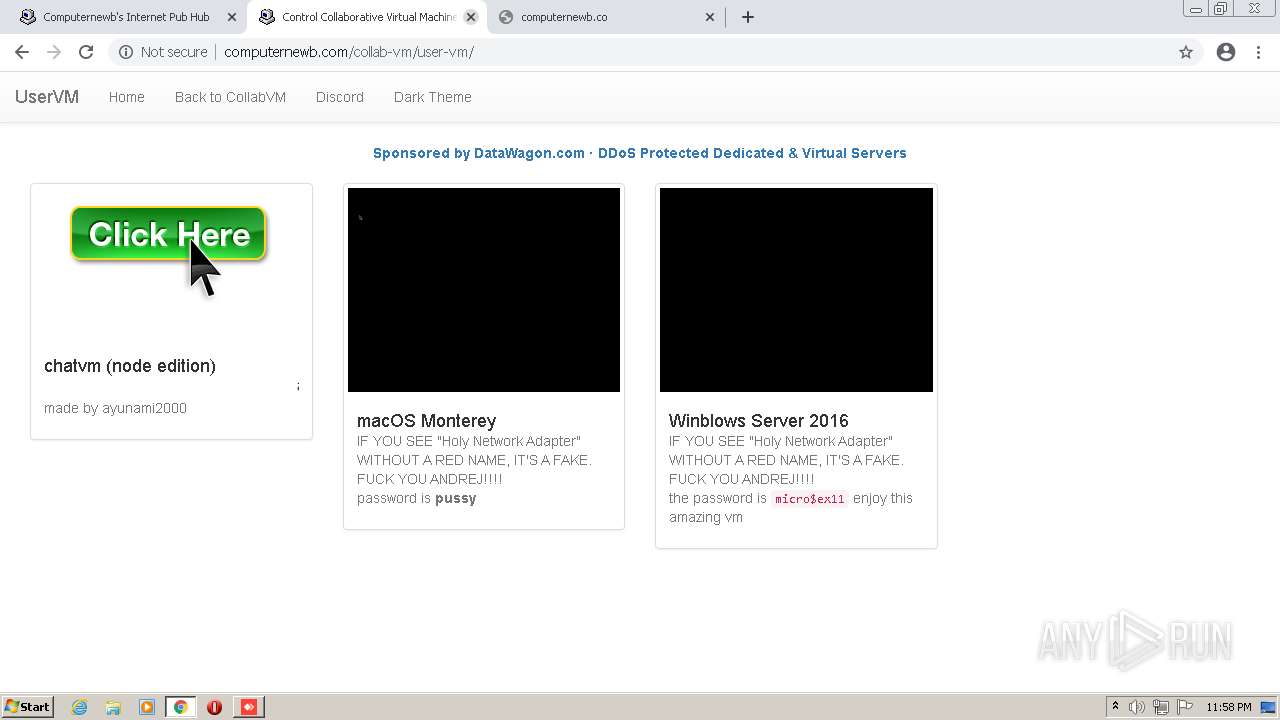Click the browser forward arrow
1280x720 pixels.
(x=54, y=52)
